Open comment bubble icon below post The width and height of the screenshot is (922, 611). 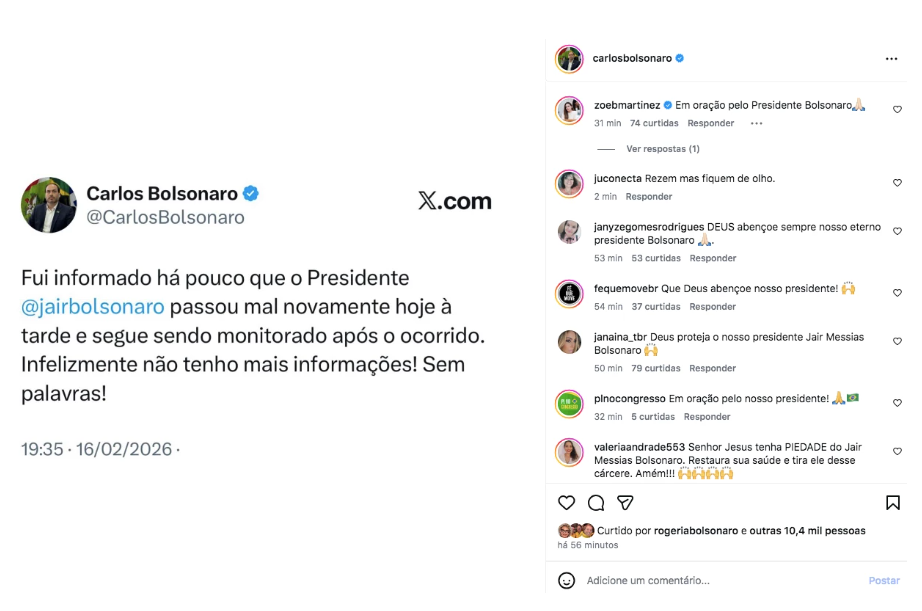coord(596,503)
